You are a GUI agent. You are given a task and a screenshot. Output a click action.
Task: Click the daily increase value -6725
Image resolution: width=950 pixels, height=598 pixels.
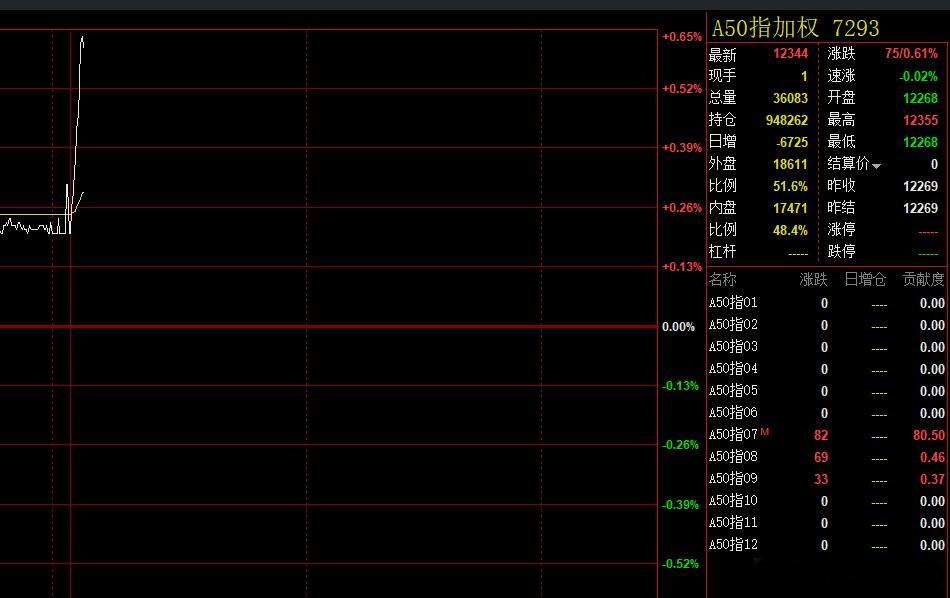pos(792,142)
